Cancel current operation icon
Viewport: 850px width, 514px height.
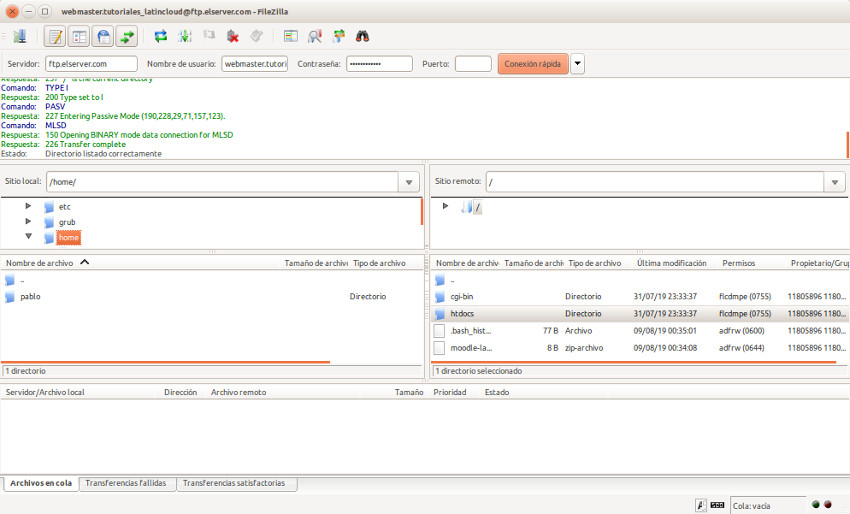click(x=209, y=36)
